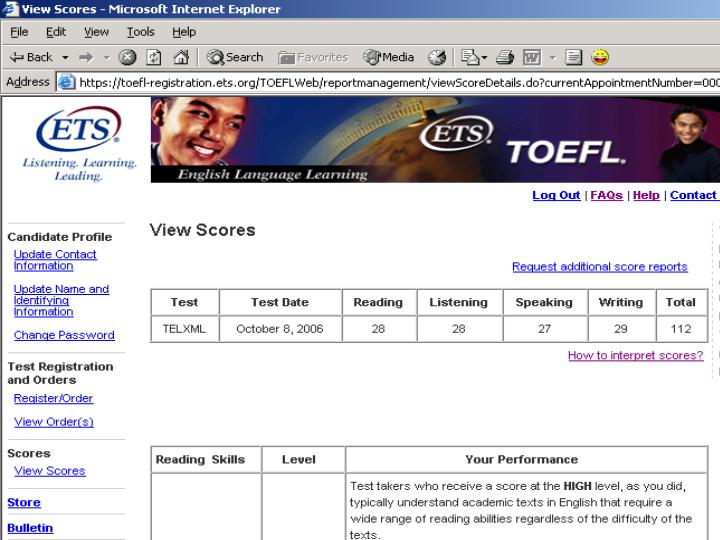Click the page icon in Address bar
Image resolution: width=720 pixels, height=540 pixels.
[67, 82]
